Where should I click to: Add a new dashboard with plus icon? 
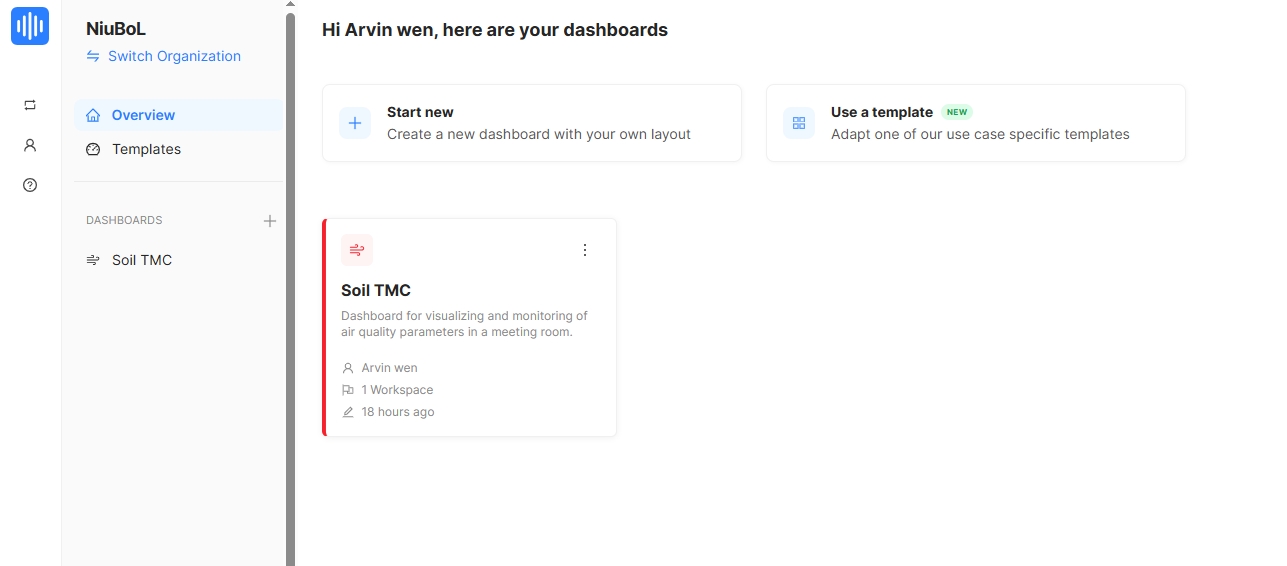[x=269, y=221]
